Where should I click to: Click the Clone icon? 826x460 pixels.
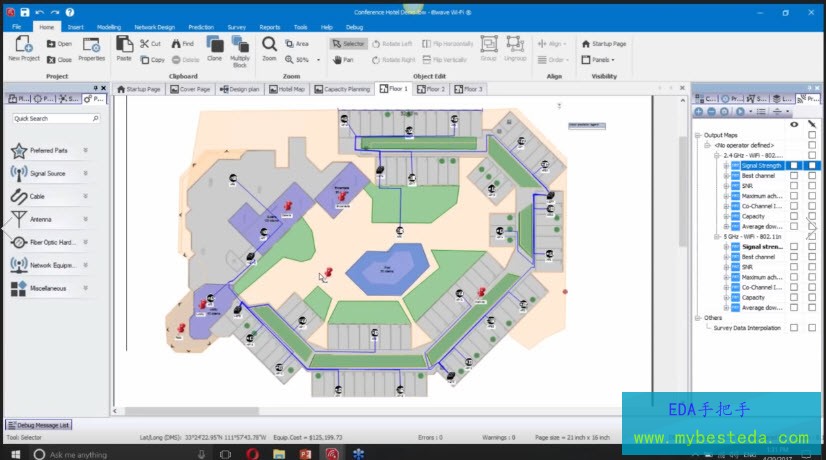214,46
